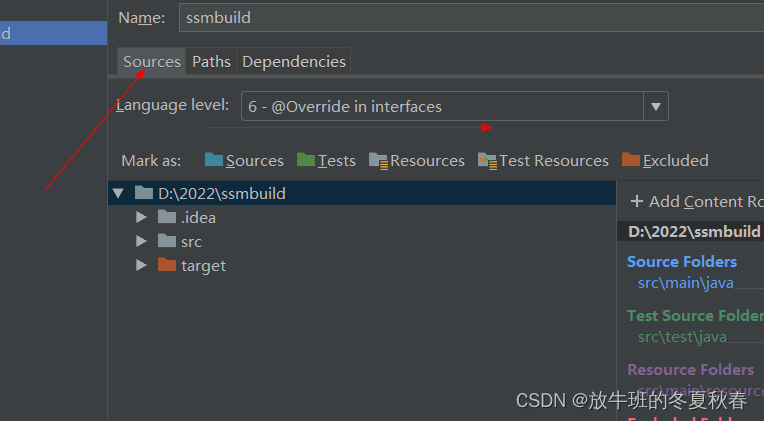This screenshot has width=764, height=421.
Task: Expand the target folder
Action: (141, 265)
